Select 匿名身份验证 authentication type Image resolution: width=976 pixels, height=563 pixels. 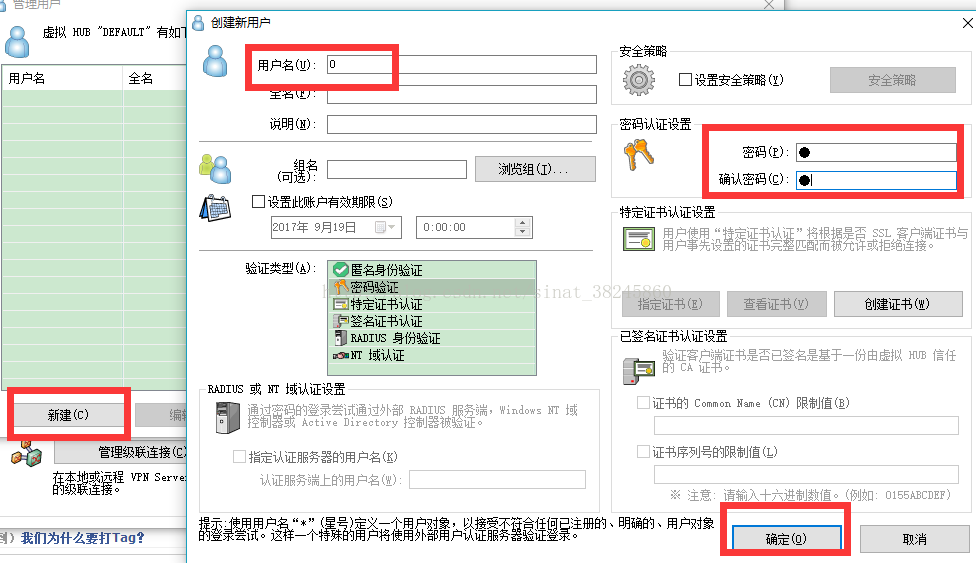(x=386, y=270)
